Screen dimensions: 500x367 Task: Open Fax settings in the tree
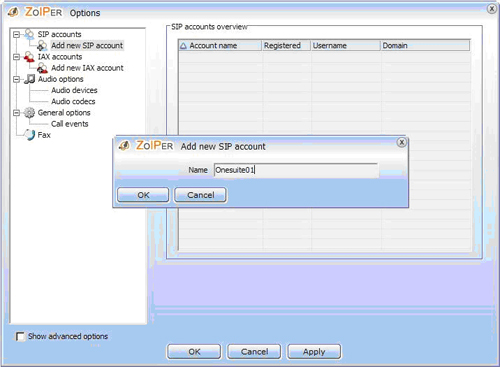(44, 135)
